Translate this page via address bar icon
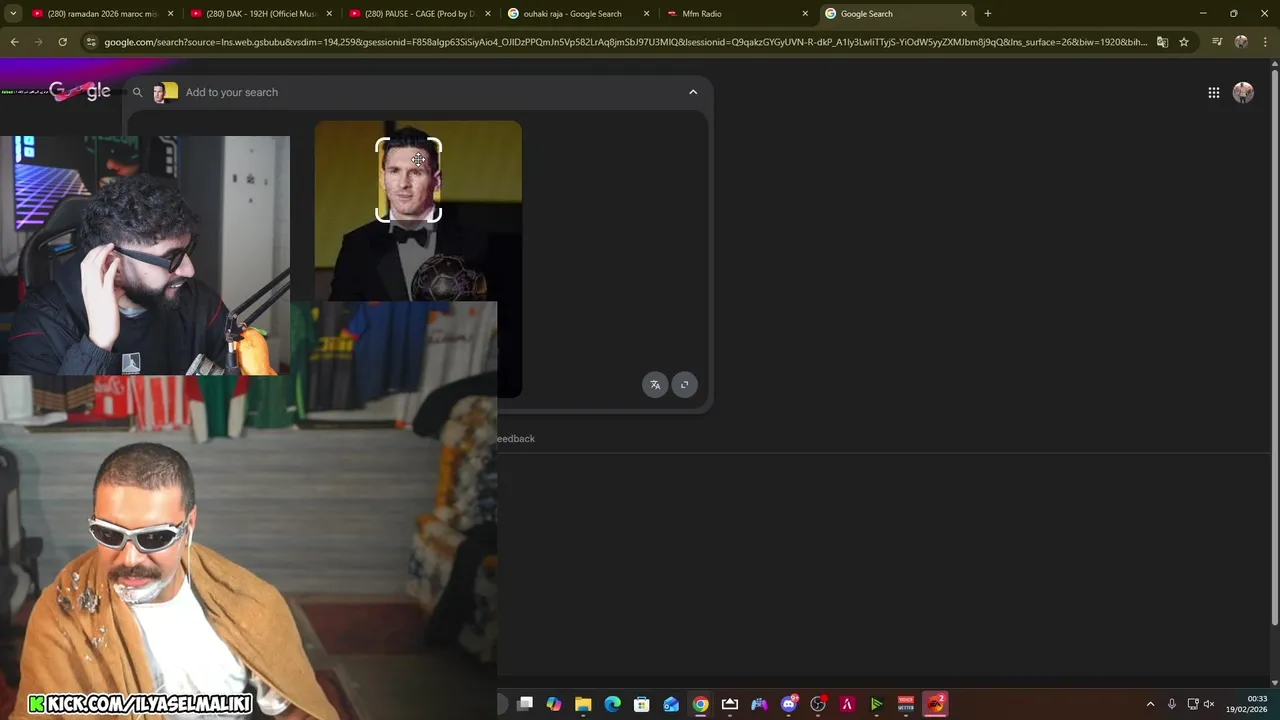 pos(1162,42)
